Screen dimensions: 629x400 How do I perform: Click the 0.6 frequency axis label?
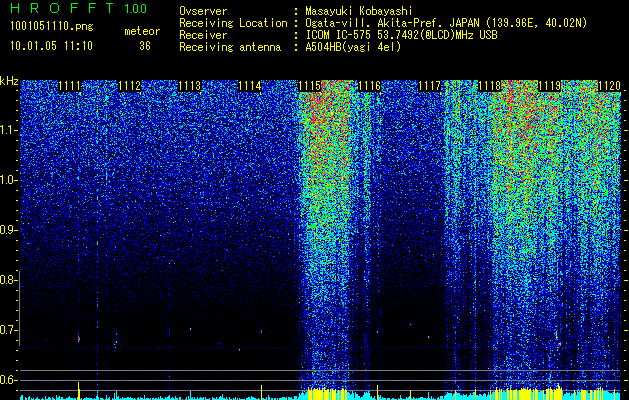7,380
